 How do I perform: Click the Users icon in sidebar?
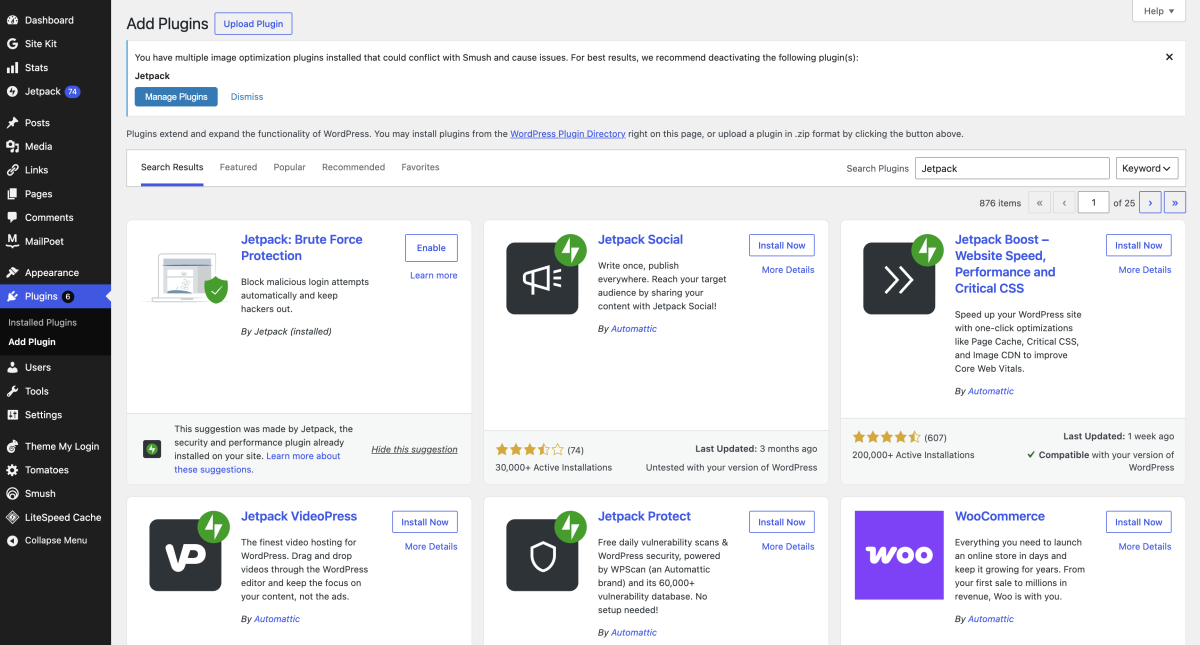(12, 367)
